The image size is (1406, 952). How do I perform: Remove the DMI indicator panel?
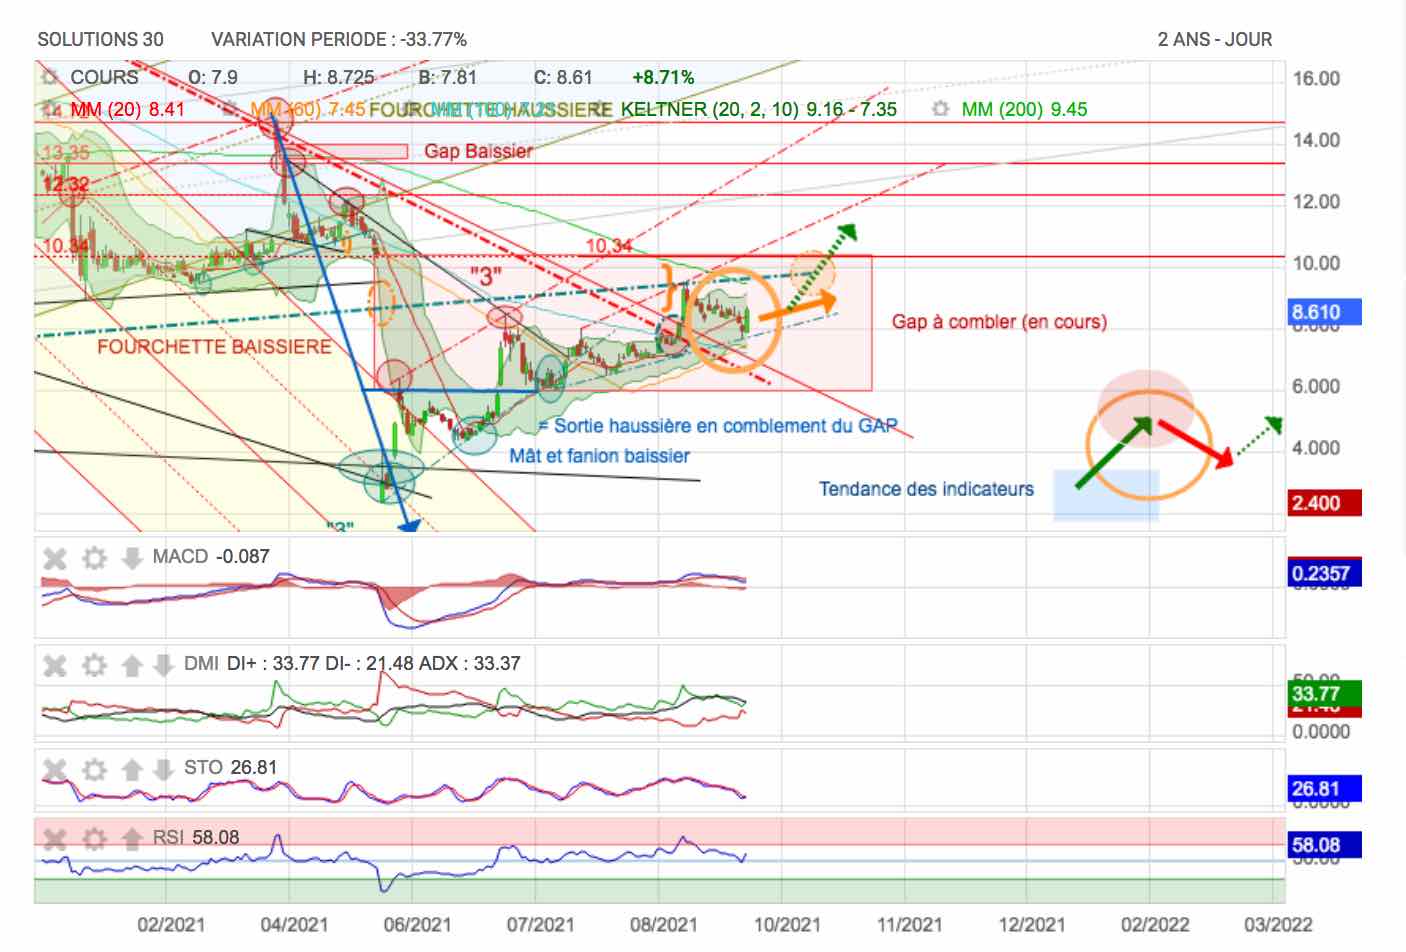coord(55,665)
